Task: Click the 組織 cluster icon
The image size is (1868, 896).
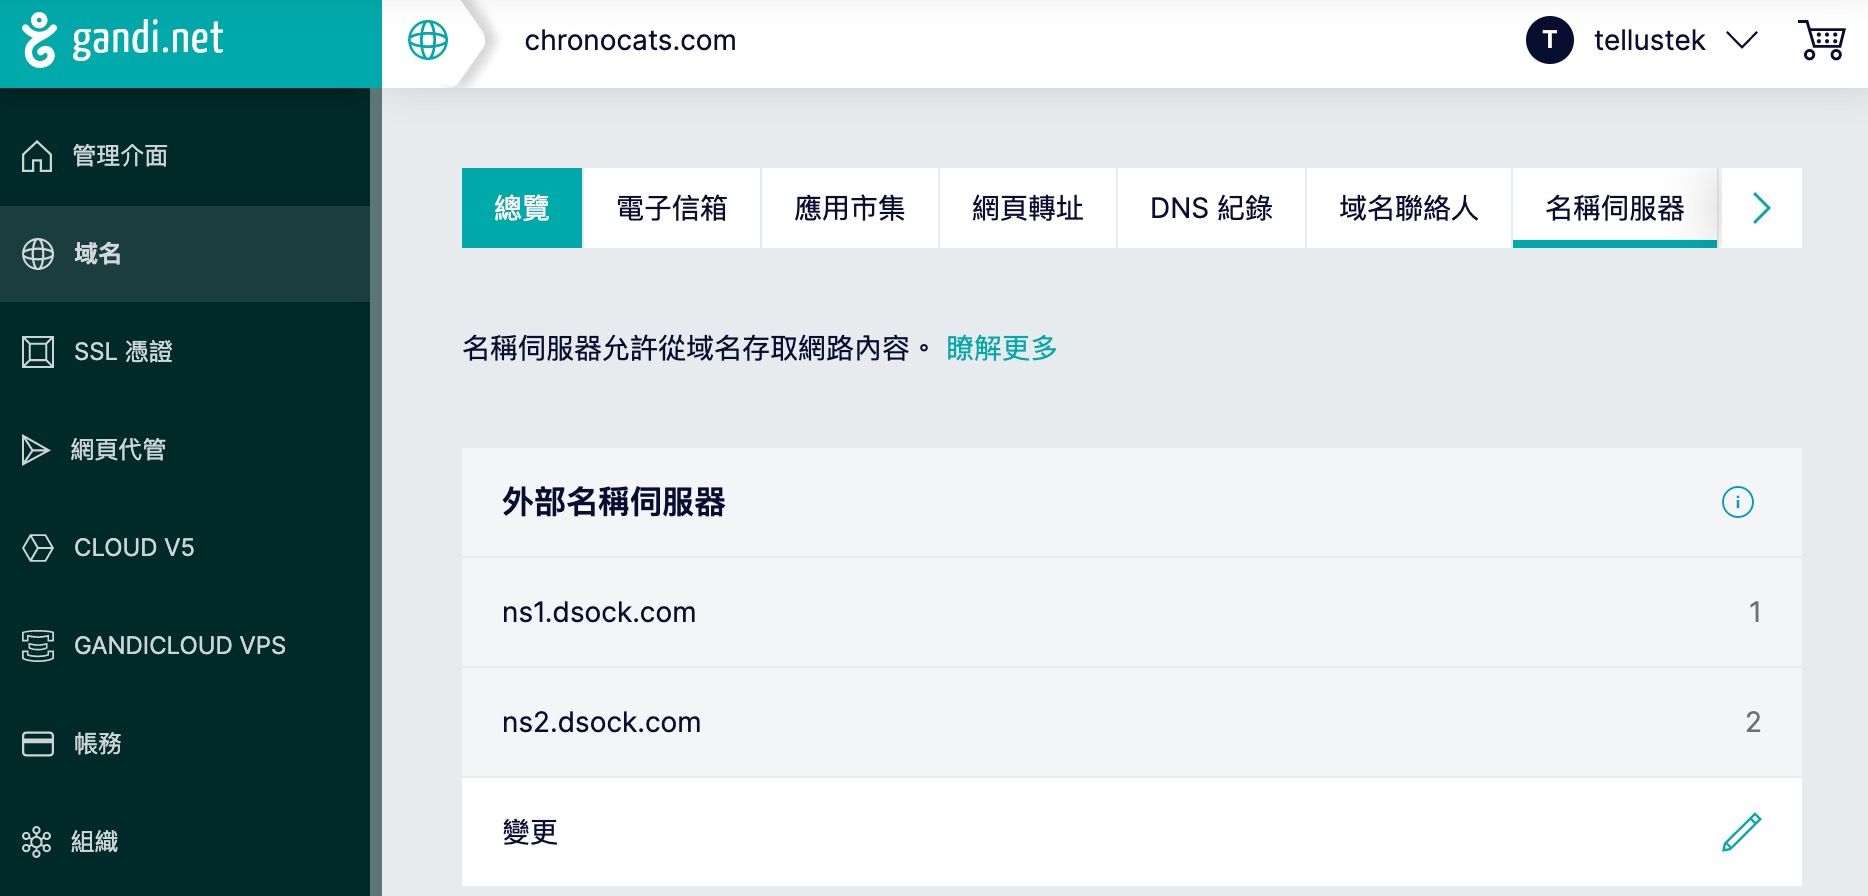Action: point(36,842)
